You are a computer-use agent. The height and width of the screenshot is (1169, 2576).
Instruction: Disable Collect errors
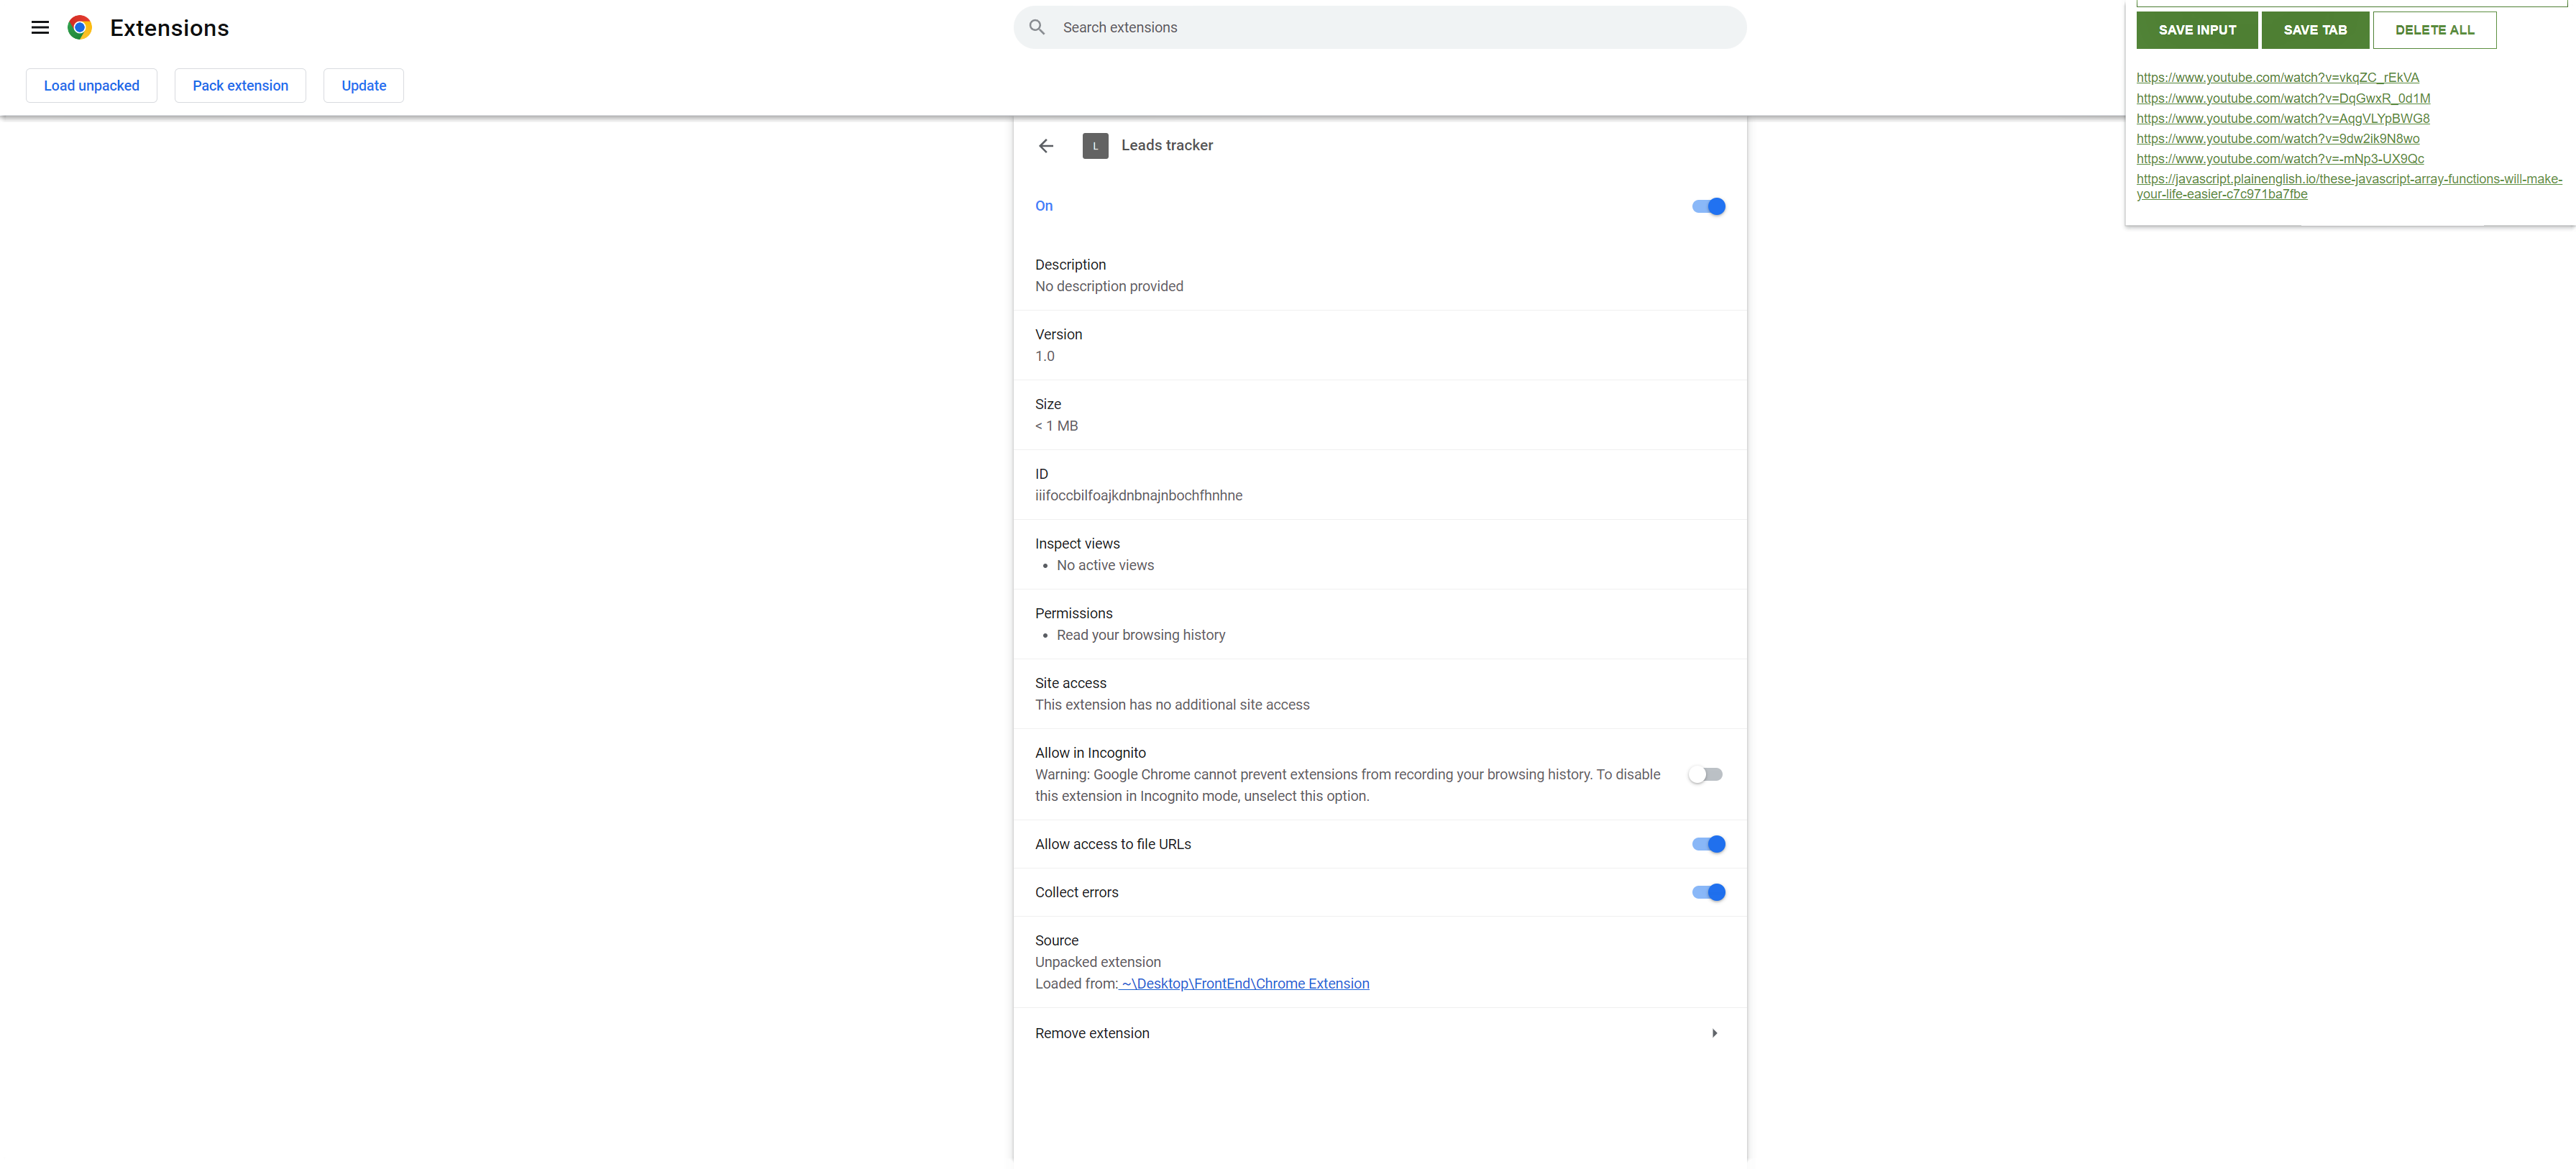point(1708,892)
